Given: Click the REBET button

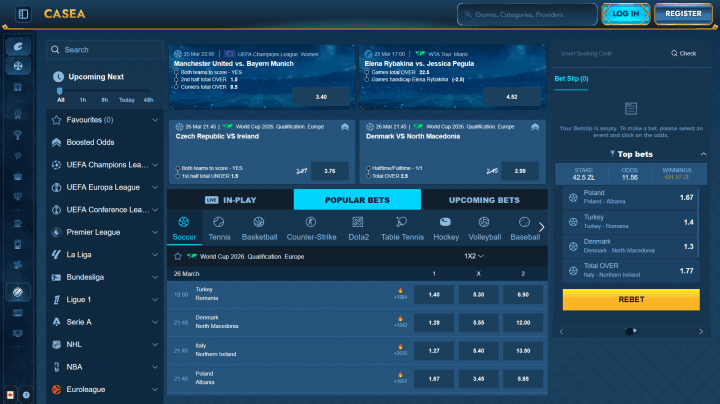Looking at the screenshot, I should click(631, 299).
